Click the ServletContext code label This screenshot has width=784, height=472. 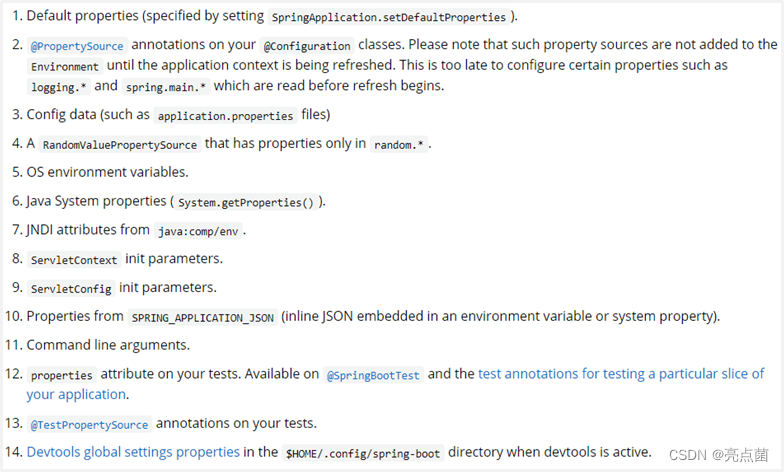tap(74, 260)
